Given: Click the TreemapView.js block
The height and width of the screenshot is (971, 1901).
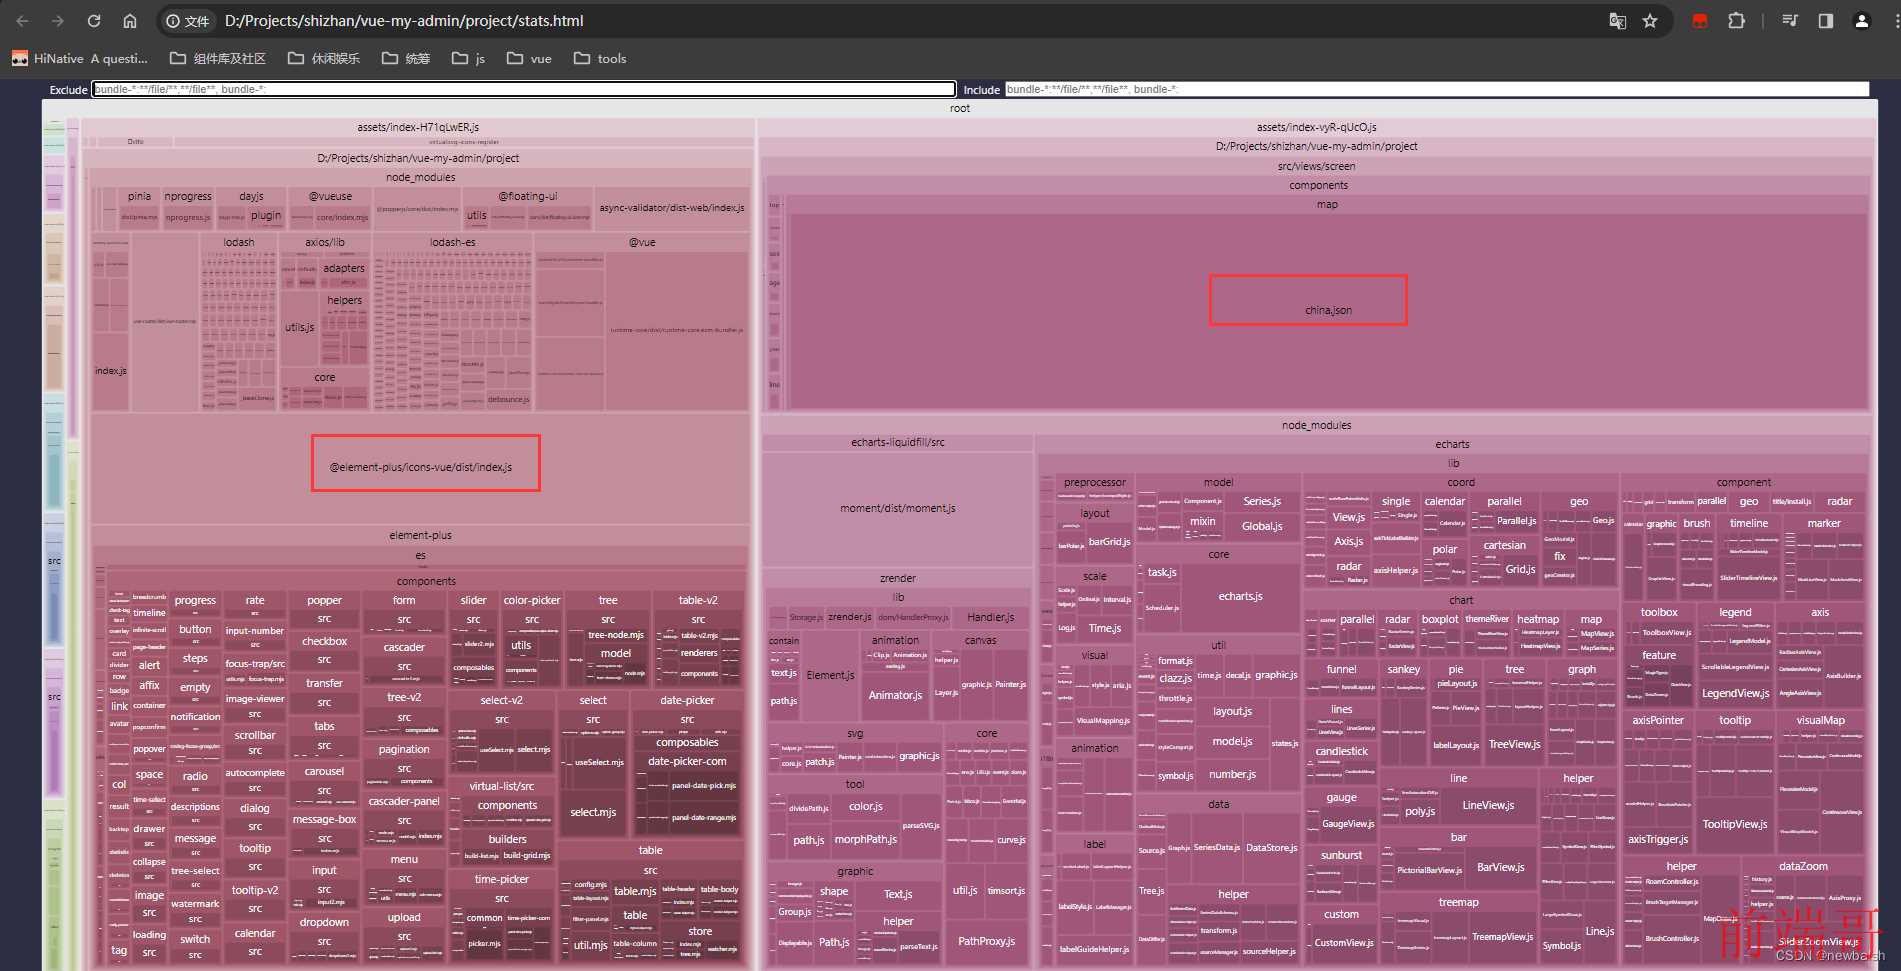Looking at the screenshot, I should pos(1502,936).
